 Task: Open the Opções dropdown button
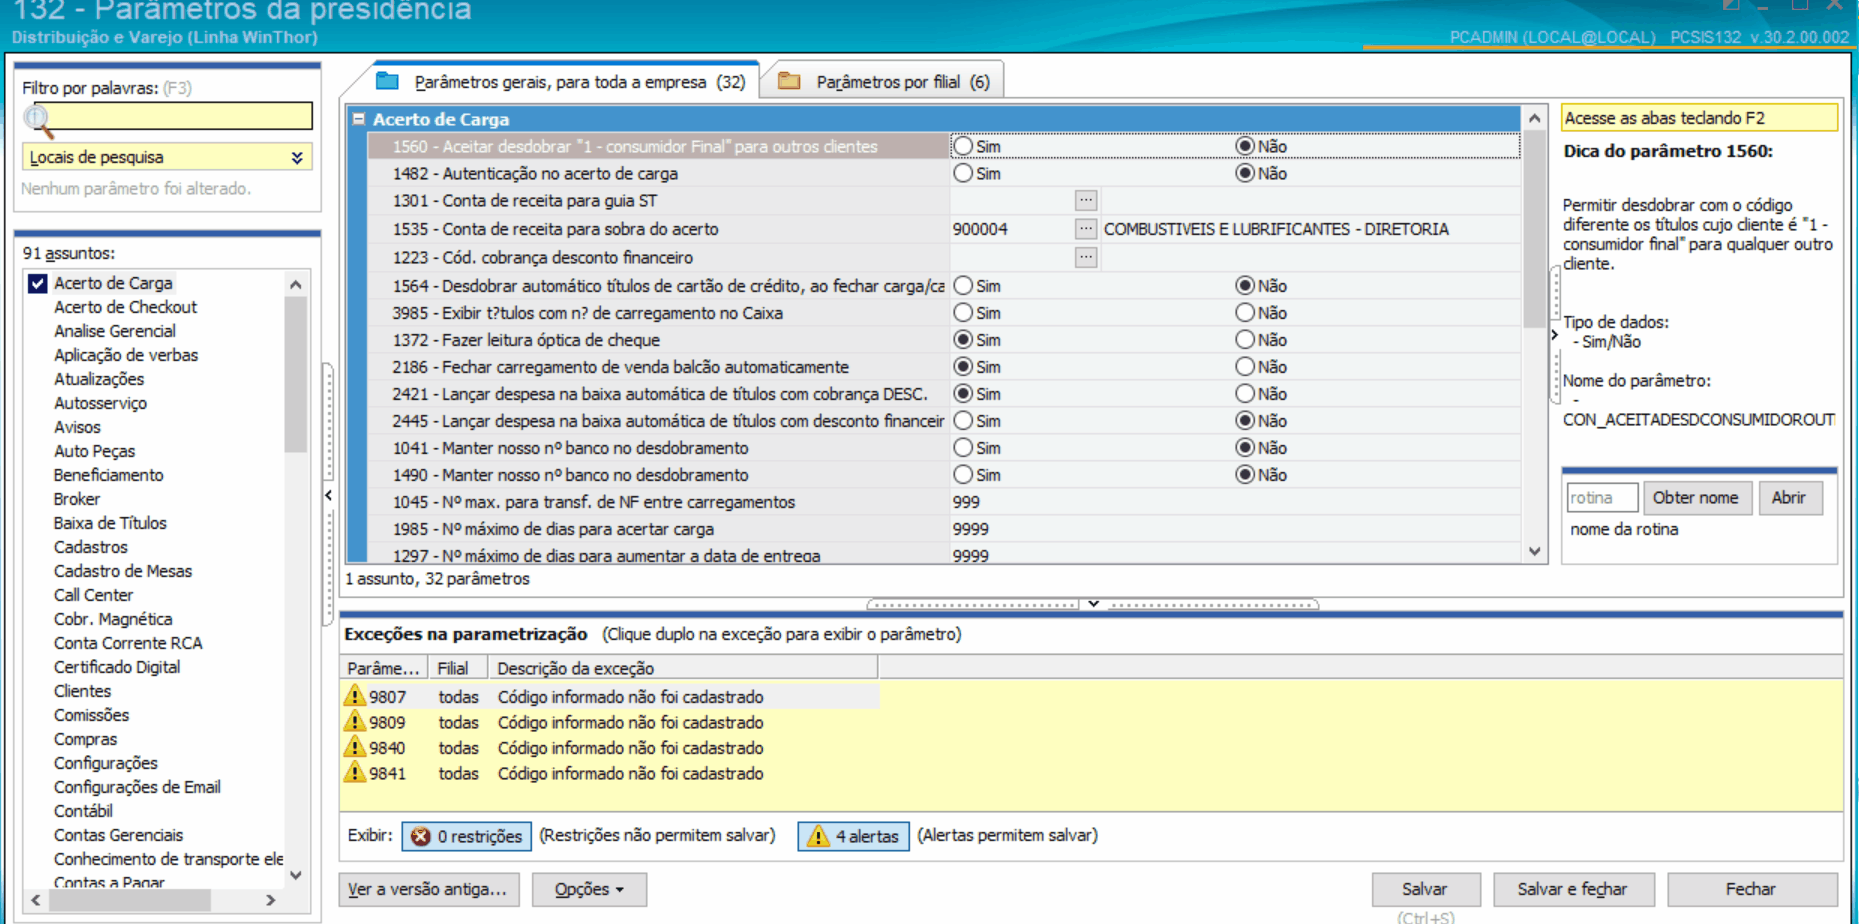(x=589, y=889)
